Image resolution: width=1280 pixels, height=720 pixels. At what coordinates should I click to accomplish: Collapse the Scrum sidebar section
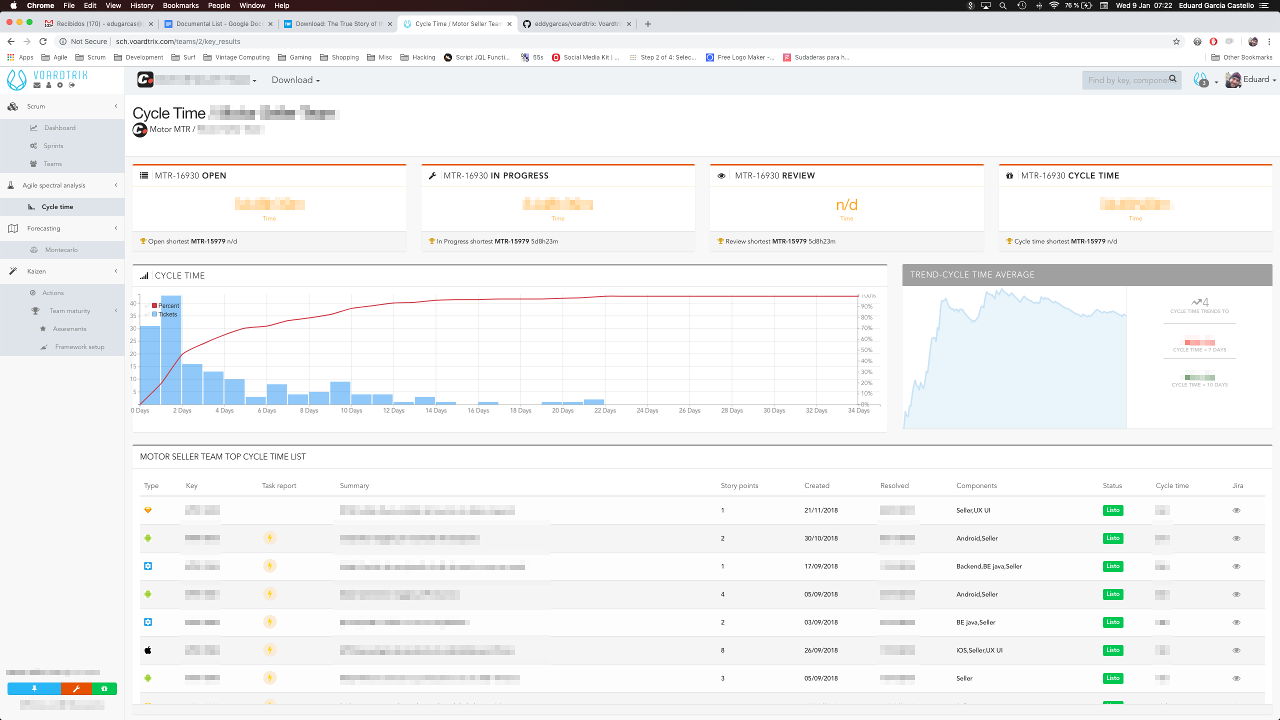[x=115, y=106]
